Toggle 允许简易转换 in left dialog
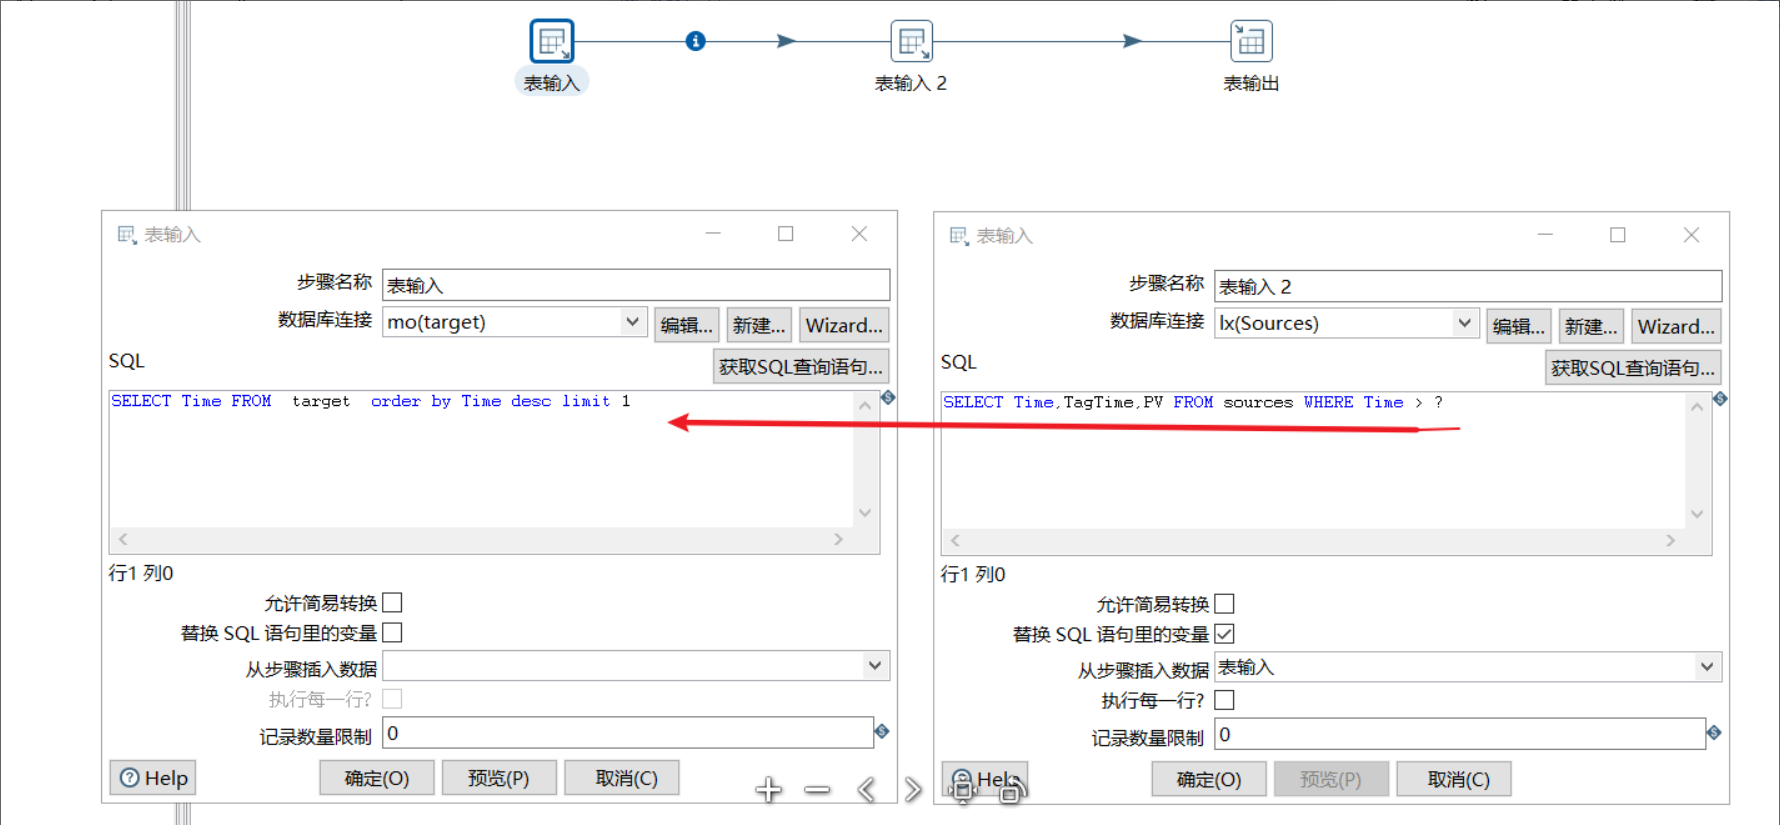 tap(392, 602)
